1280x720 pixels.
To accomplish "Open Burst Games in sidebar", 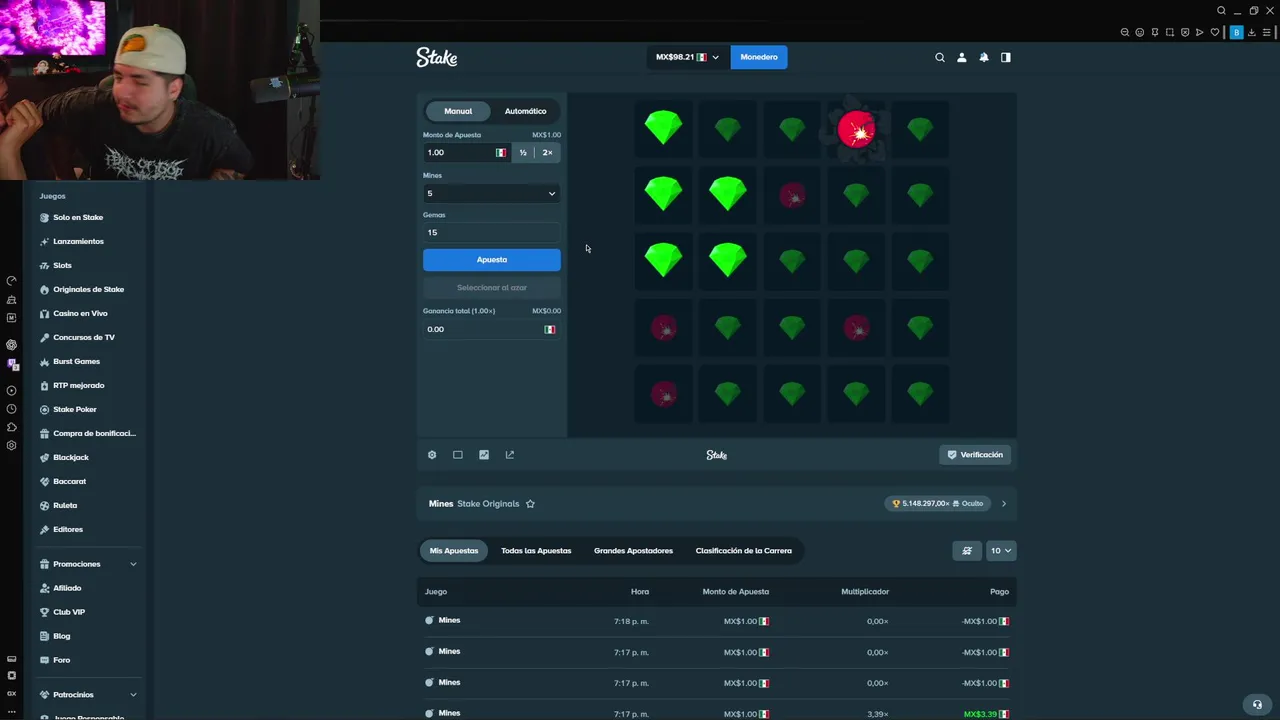I will pos(76,361).
